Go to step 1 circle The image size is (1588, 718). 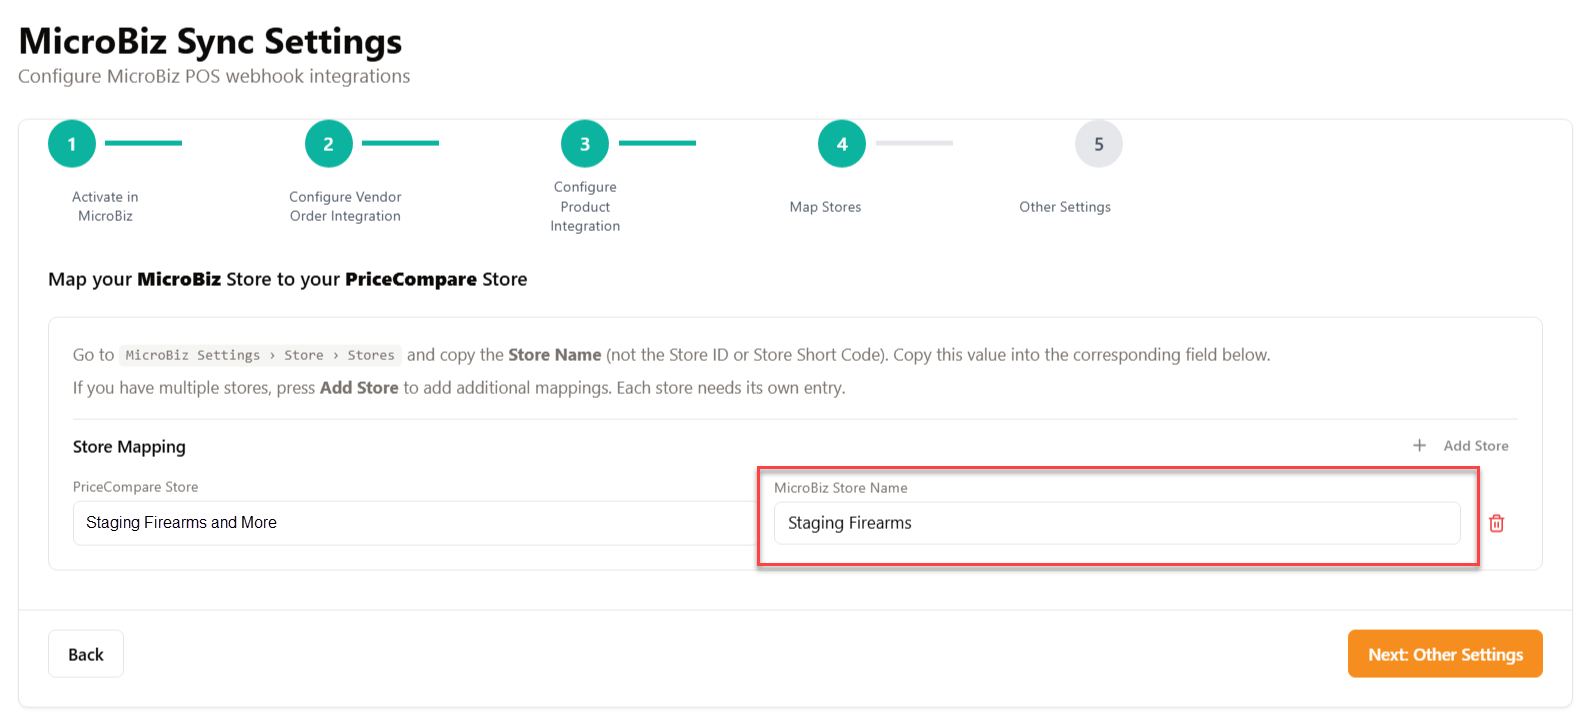point(72,144)
